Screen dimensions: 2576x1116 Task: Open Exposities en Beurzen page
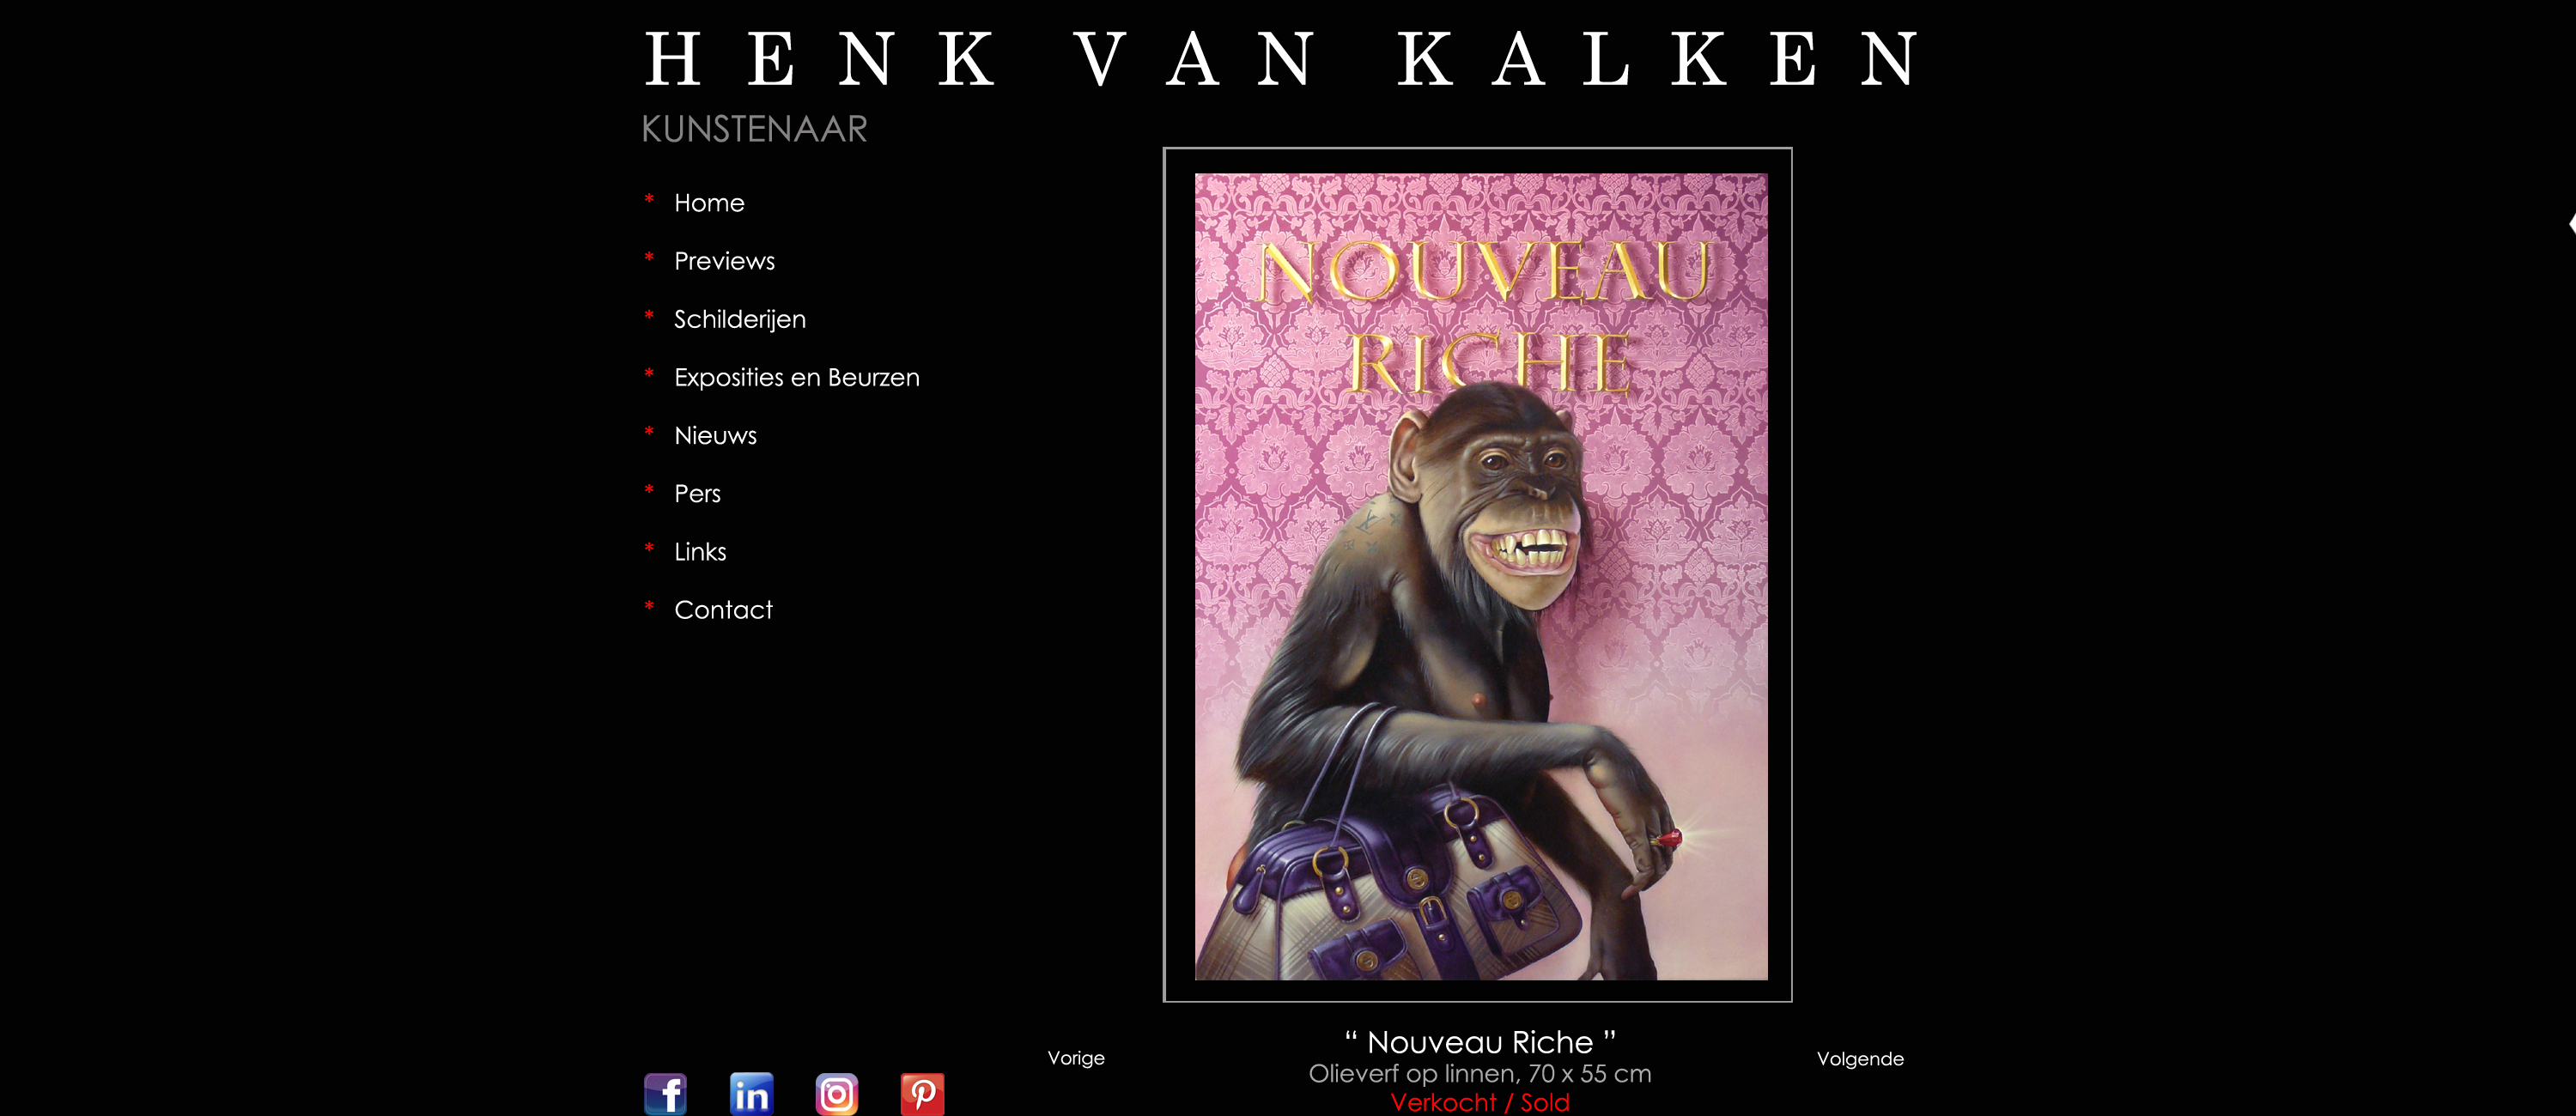797,377
